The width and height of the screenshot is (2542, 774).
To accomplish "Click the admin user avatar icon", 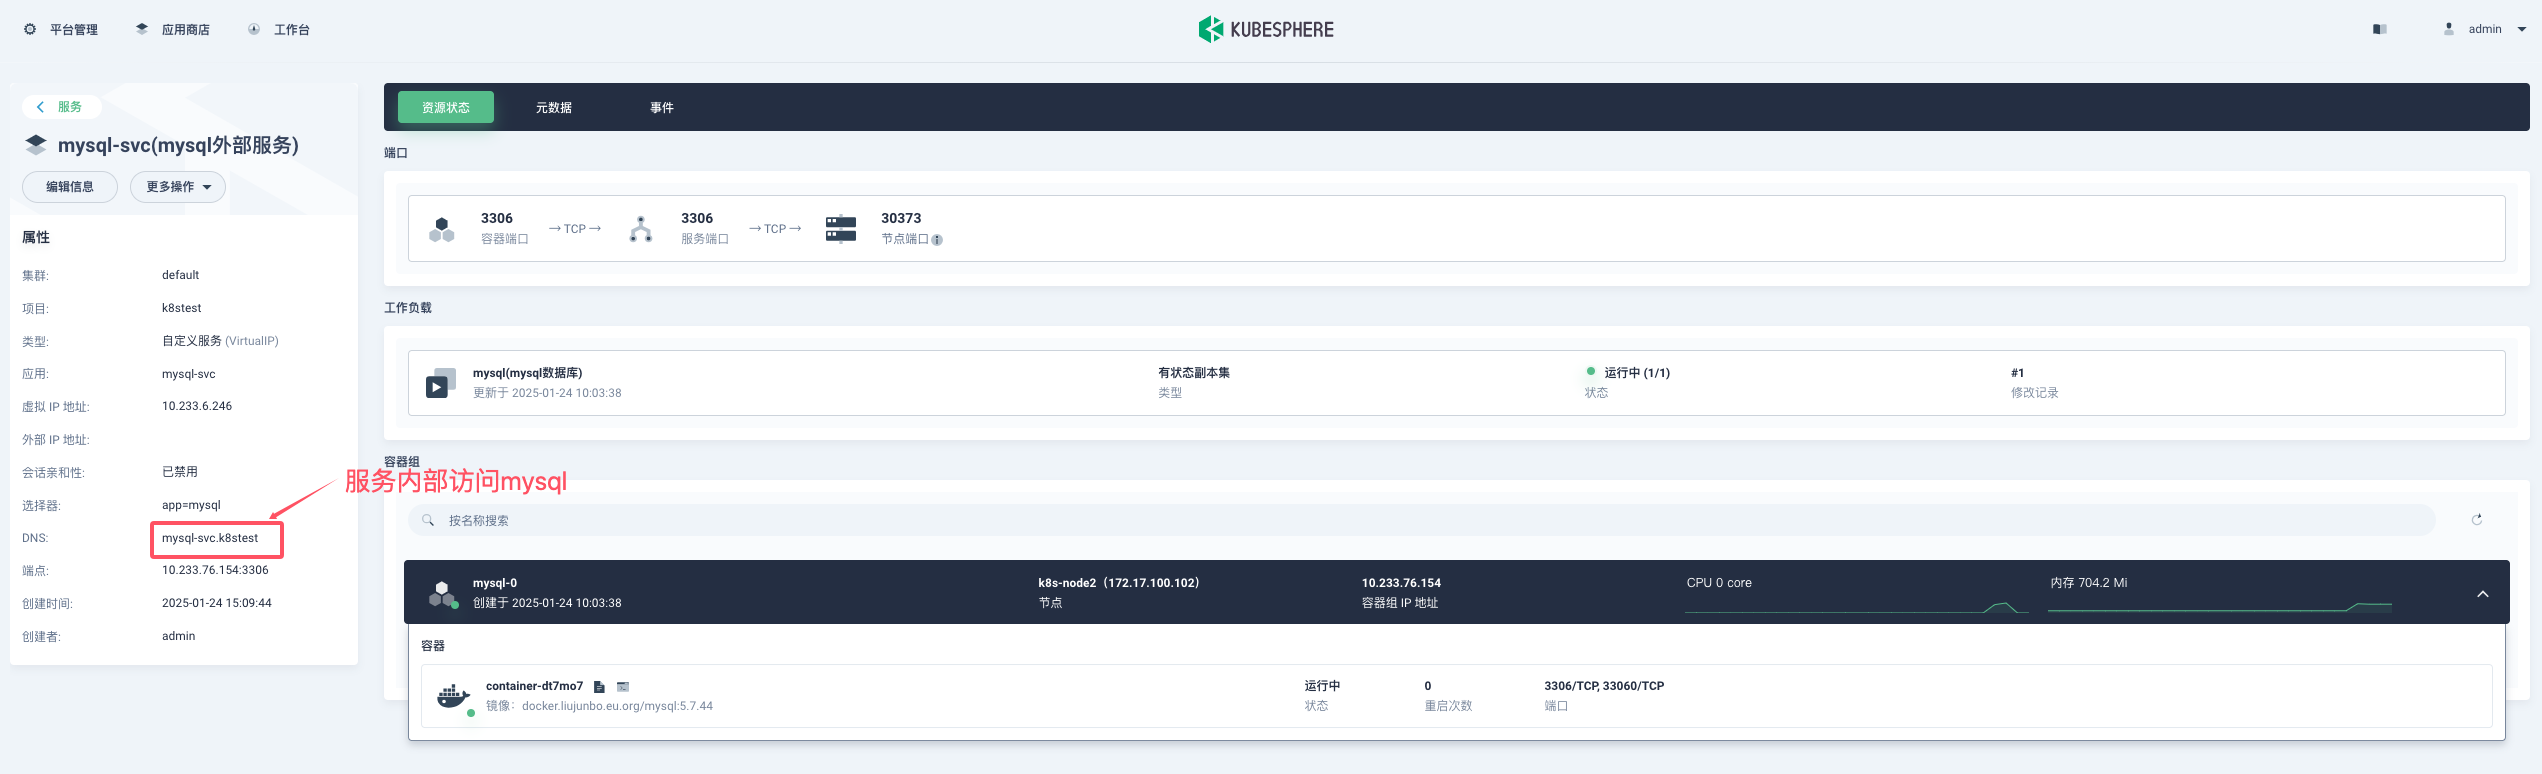I will [2449, 29].
